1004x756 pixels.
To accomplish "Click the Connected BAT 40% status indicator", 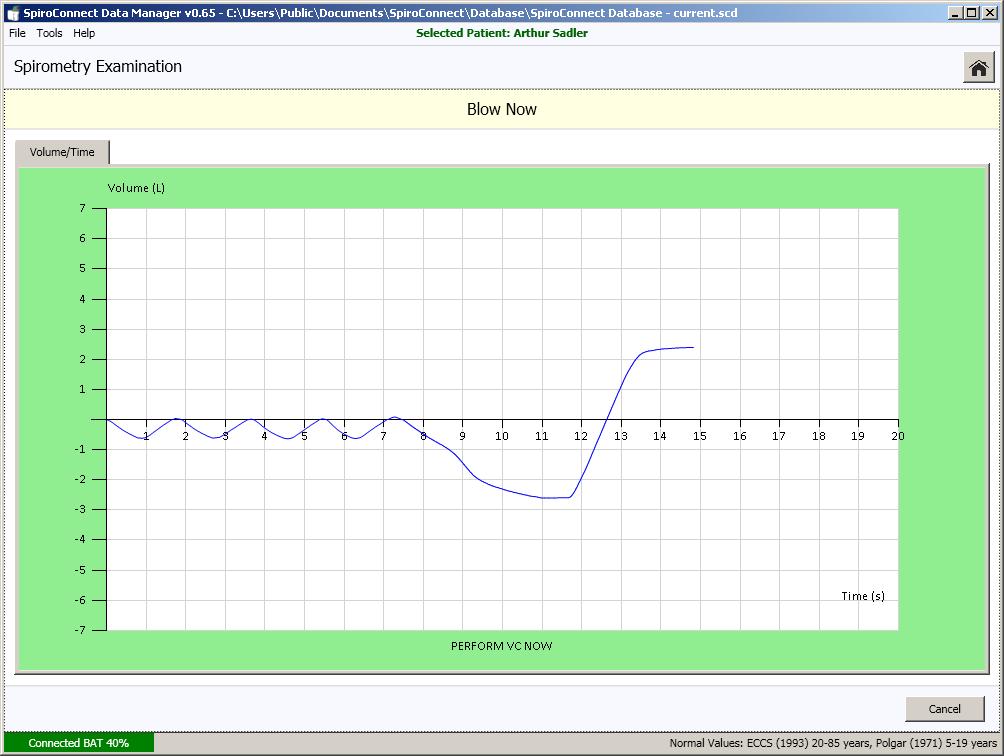I will pyautogui.click(x=79, y=743).
